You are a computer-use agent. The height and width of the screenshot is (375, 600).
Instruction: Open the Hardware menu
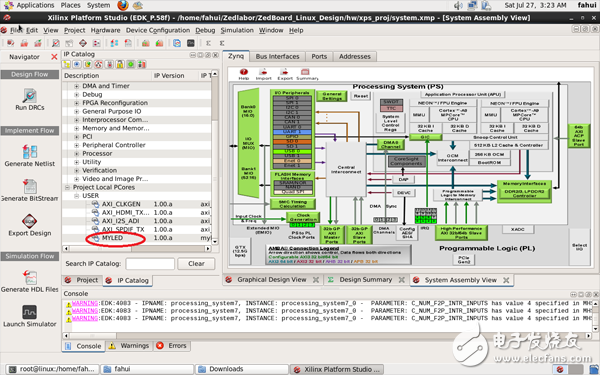(105, 30)
